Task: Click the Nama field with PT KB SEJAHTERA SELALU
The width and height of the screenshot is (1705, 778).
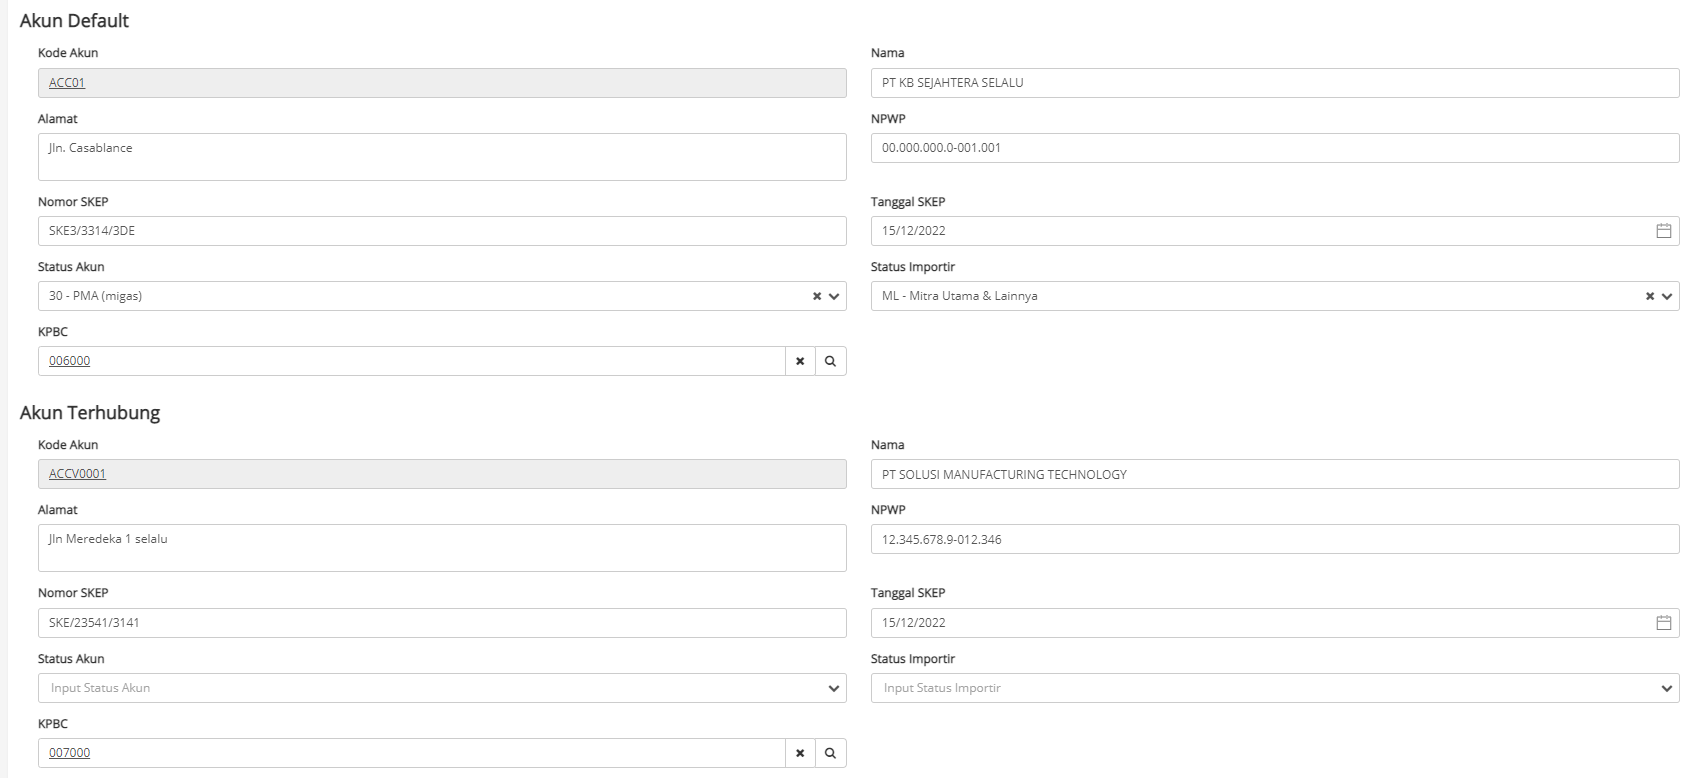Action: (x=1274, y=83)
